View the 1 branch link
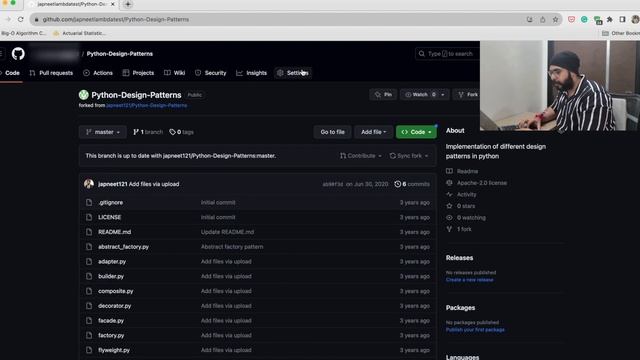Screen dimensions: 640x360 148,132
